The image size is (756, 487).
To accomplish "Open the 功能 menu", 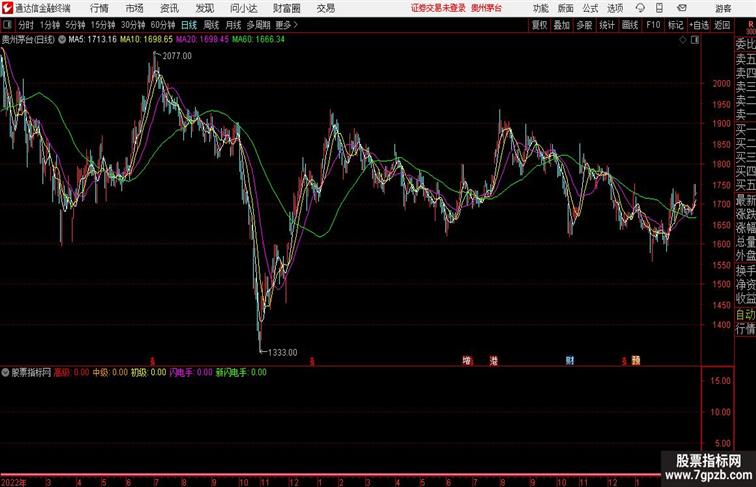I will 540,8.
